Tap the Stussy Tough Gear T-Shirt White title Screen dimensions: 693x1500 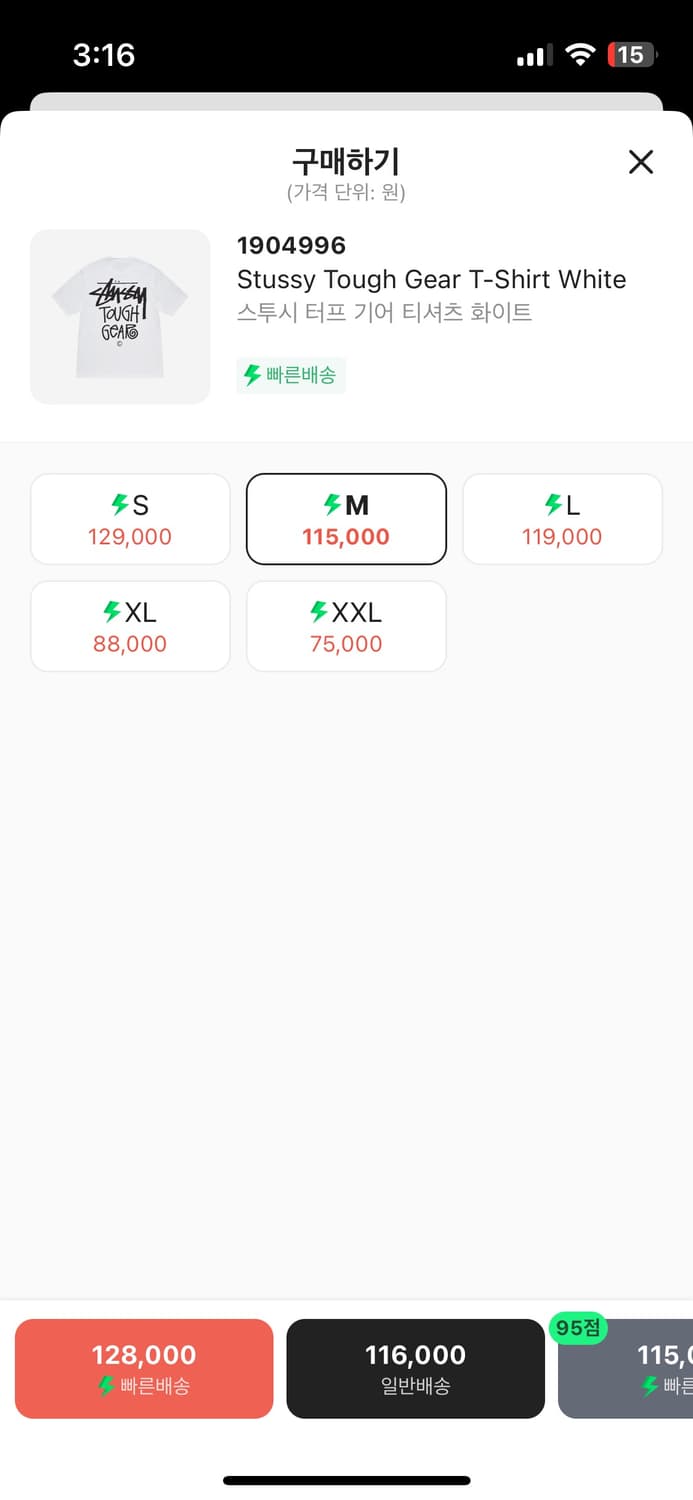pos(432,279)
